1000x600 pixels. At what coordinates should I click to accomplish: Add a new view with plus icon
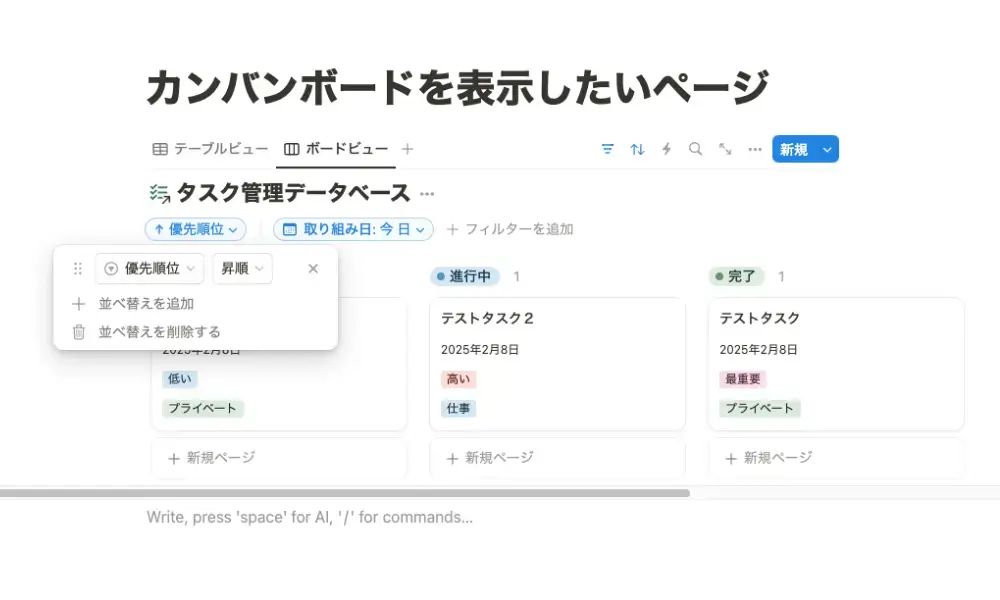click(x=408, y=149)
